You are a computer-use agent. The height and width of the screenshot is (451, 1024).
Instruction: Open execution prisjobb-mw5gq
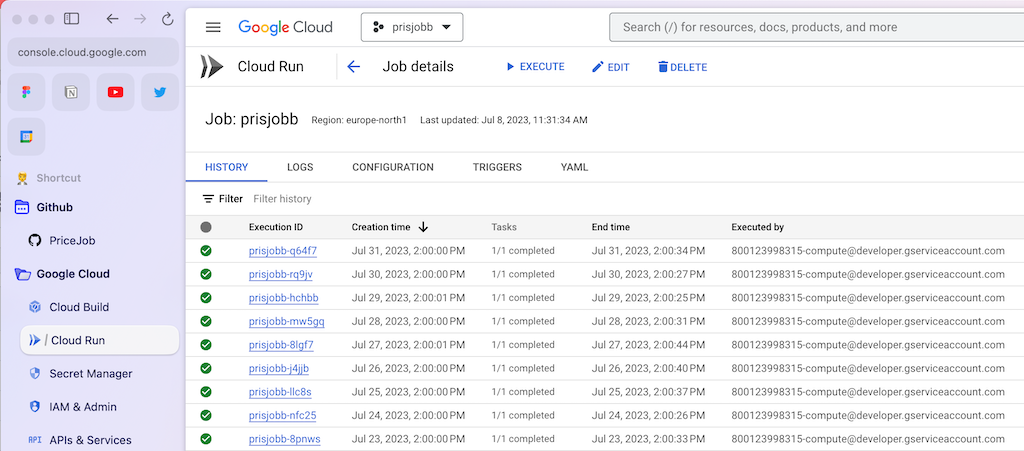click(287, 321)
